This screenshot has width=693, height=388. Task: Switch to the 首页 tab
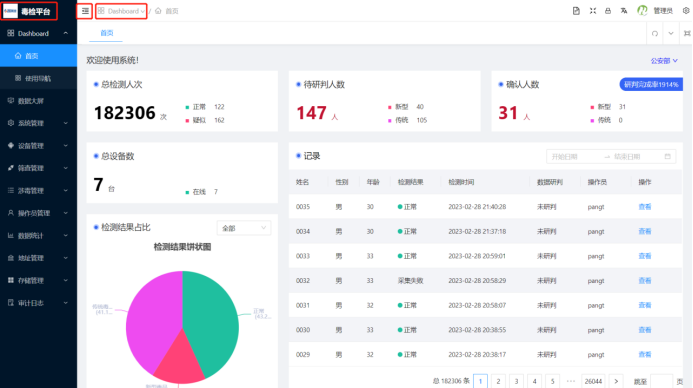(x=107, y=33)
